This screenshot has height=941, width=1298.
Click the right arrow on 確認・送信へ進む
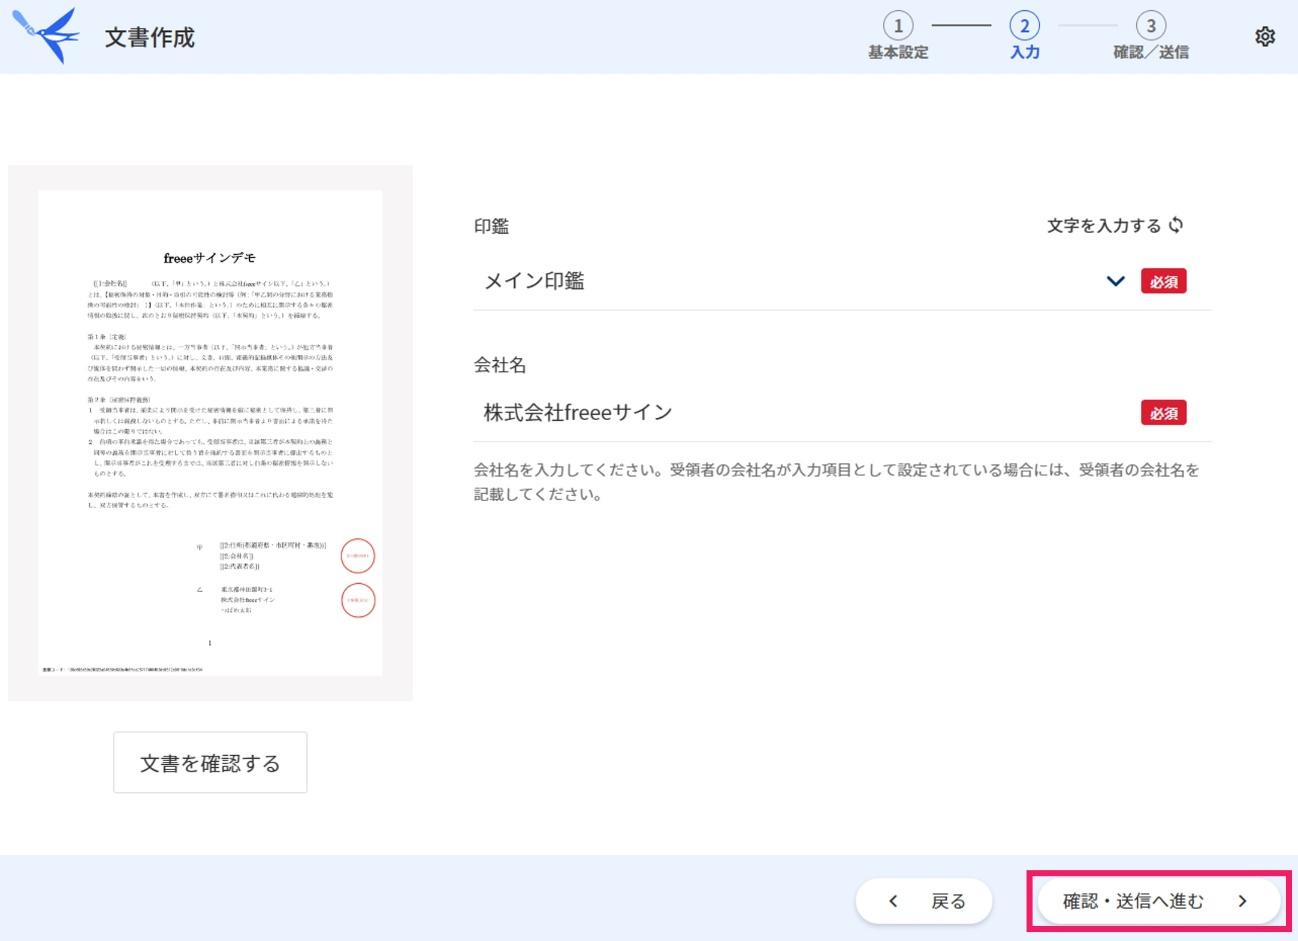tap(1242, 901)
